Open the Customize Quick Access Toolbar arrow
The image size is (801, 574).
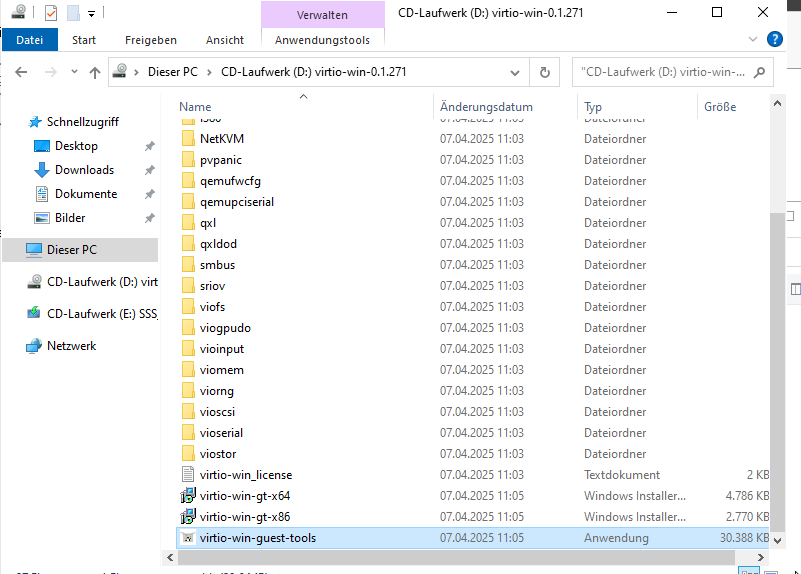coord(91,14)
